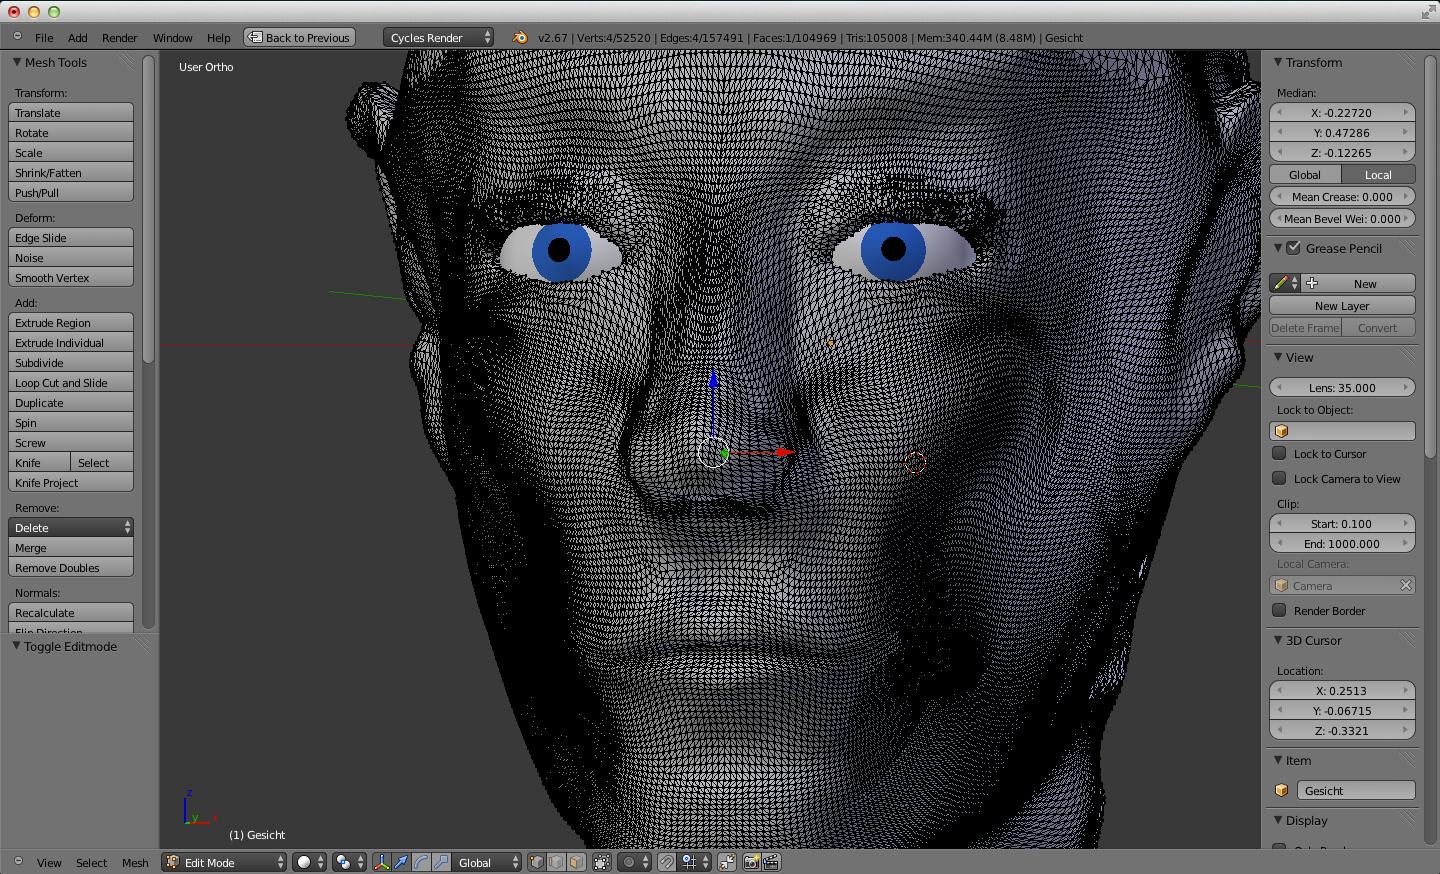Image resolution: width=1440 pixels, height=874 pixels.
Task: Switch to face select mode icon
Action: [576, 862]
